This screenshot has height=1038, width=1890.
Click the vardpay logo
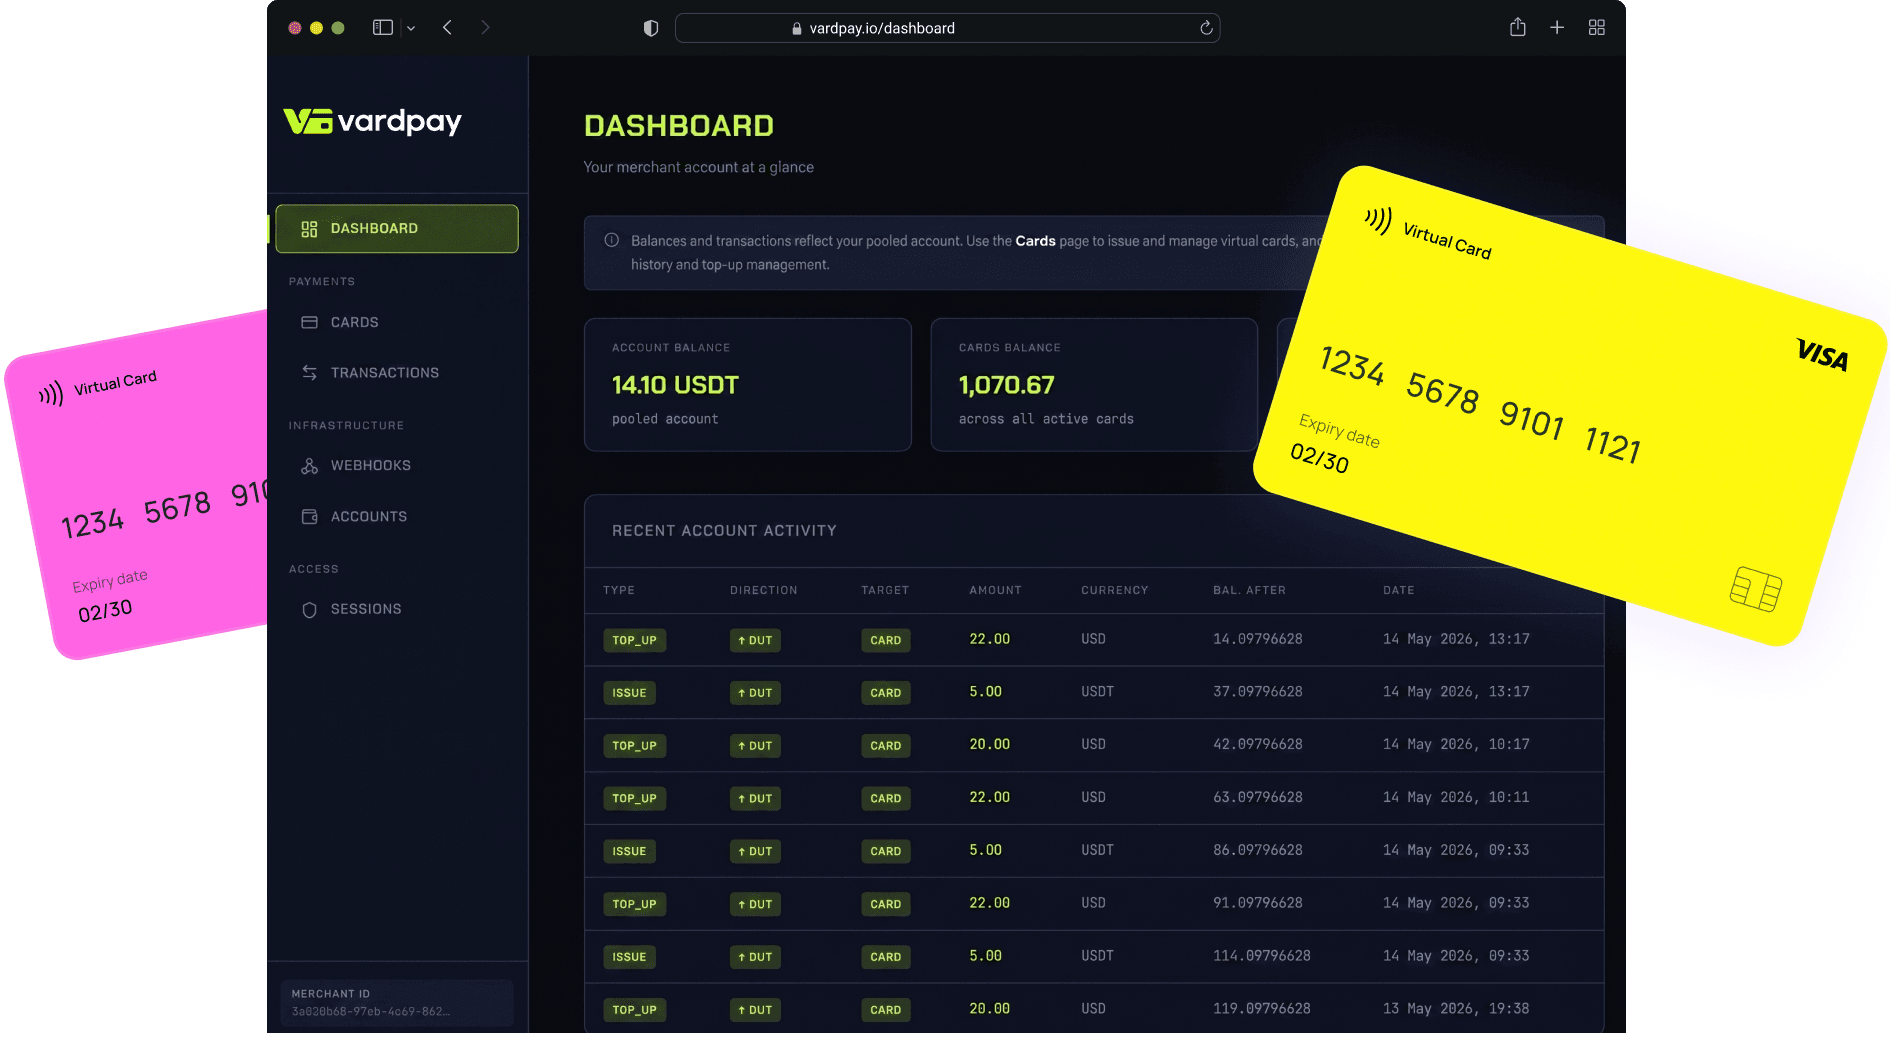pos(372,122)
